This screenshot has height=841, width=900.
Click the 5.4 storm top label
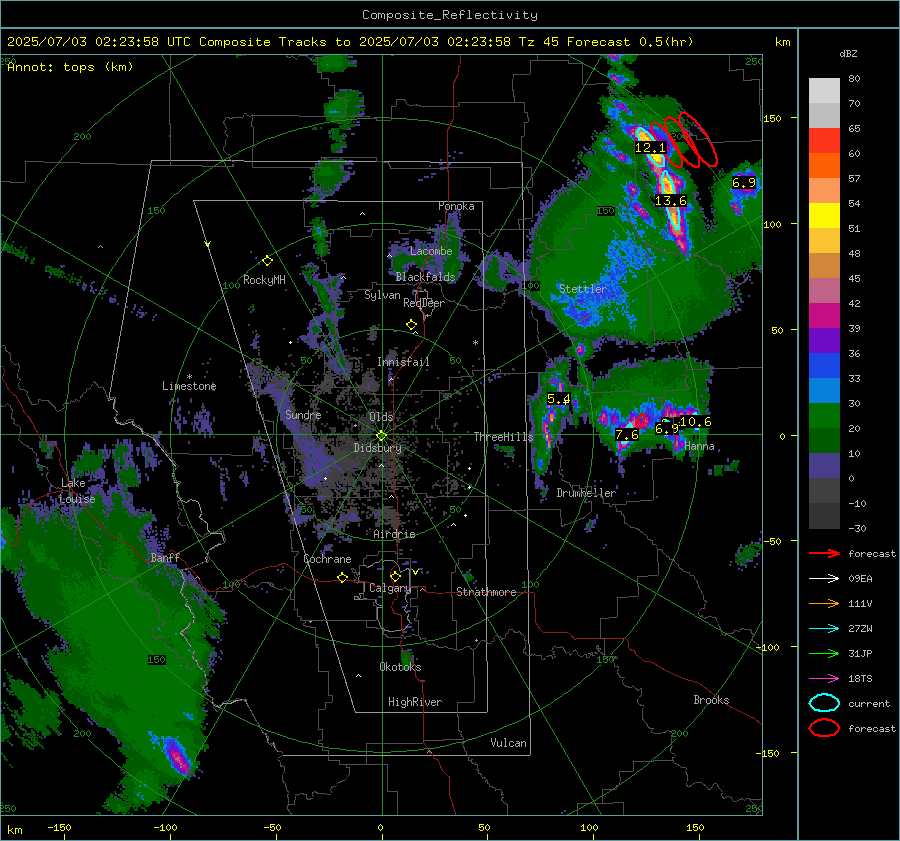tap(558, 398)
